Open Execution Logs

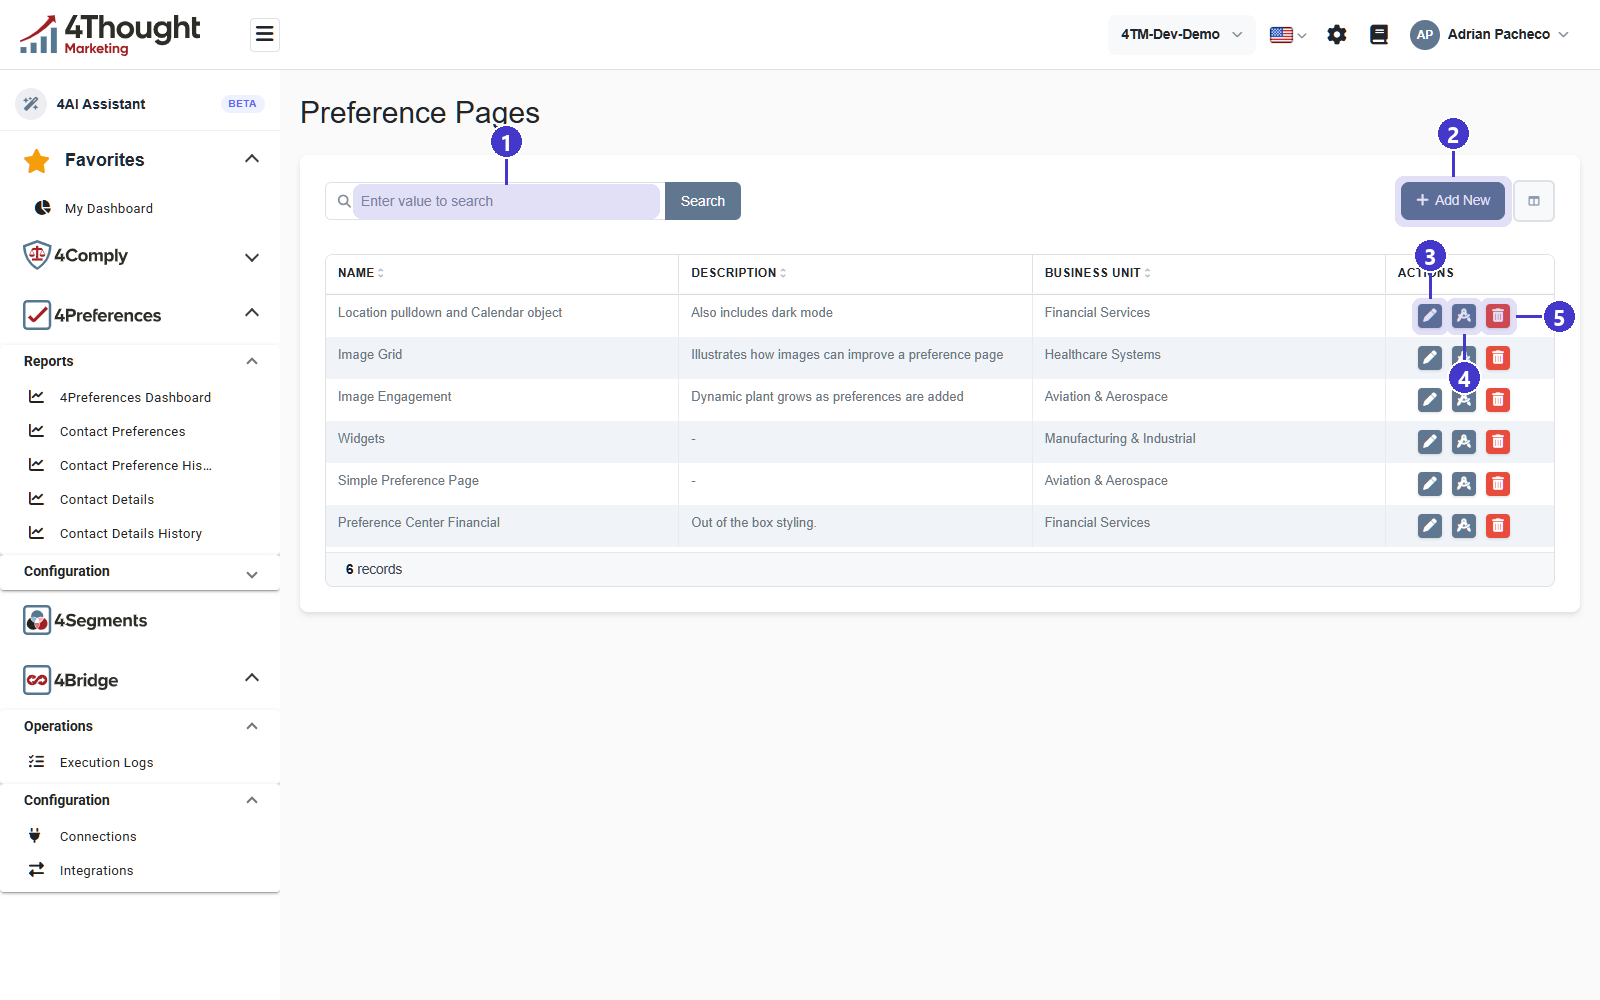click(106, 762)
